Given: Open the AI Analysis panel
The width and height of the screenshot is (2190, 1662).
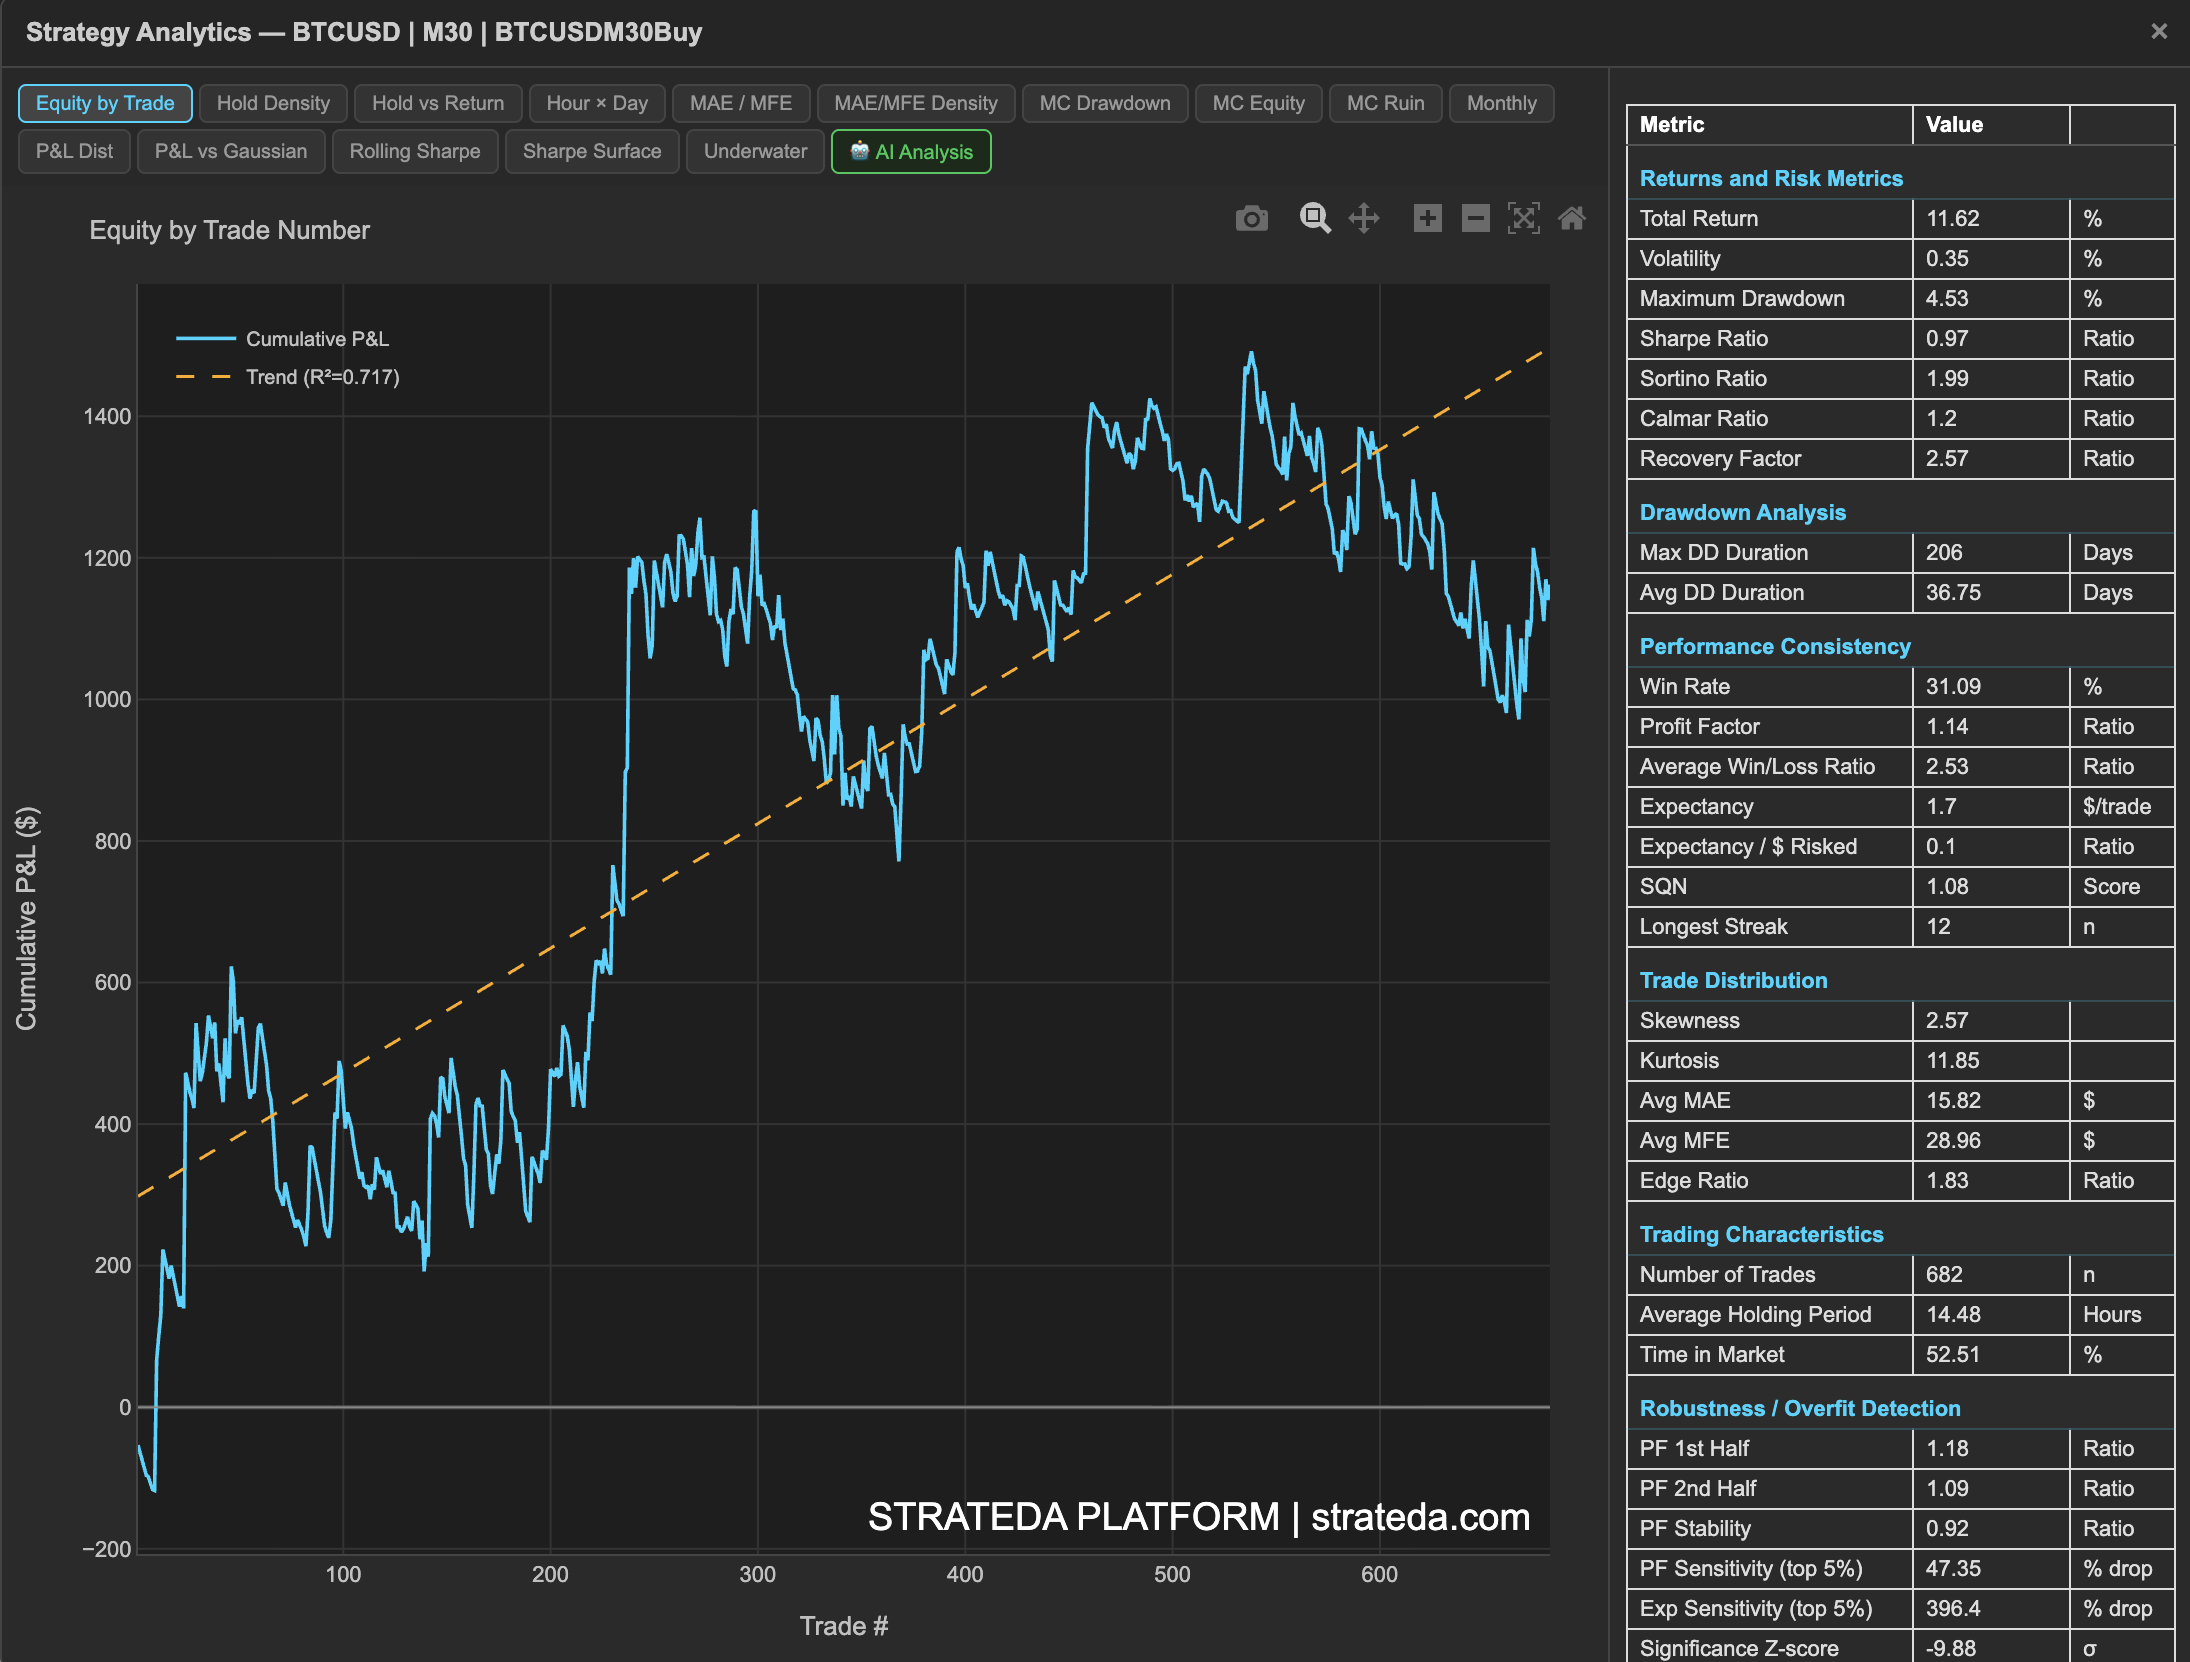Looking at the screenshot, I should [x=922, y=152].
